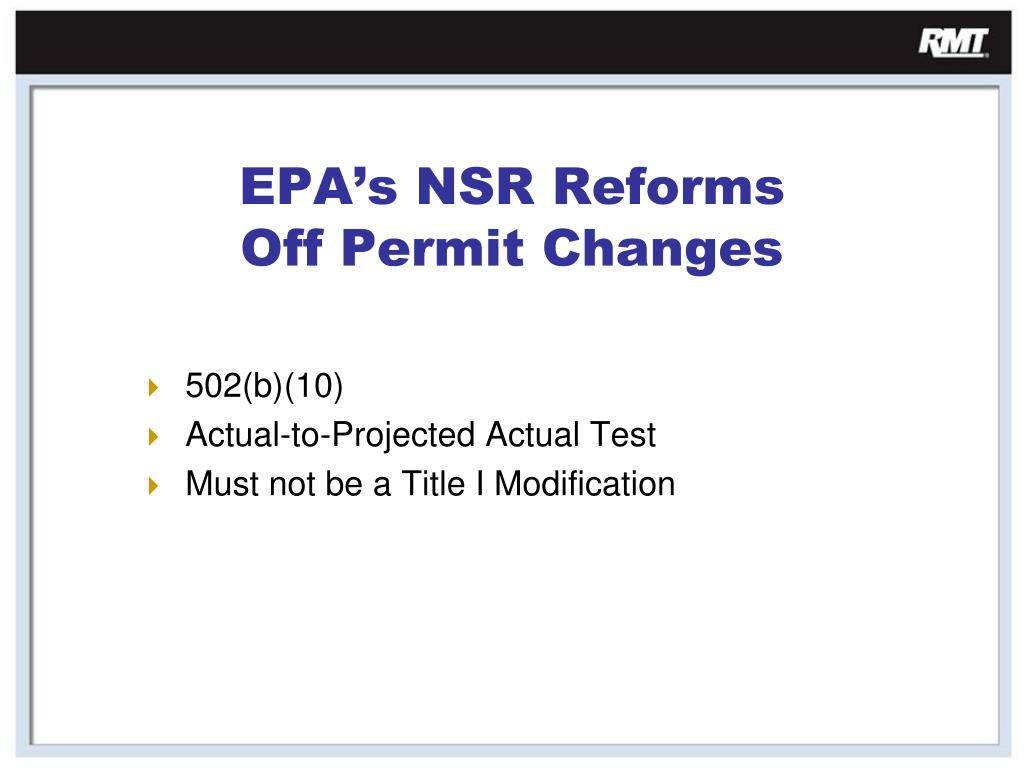Select the title line EPA's NSR Reforms

click(x=512, y=187)
